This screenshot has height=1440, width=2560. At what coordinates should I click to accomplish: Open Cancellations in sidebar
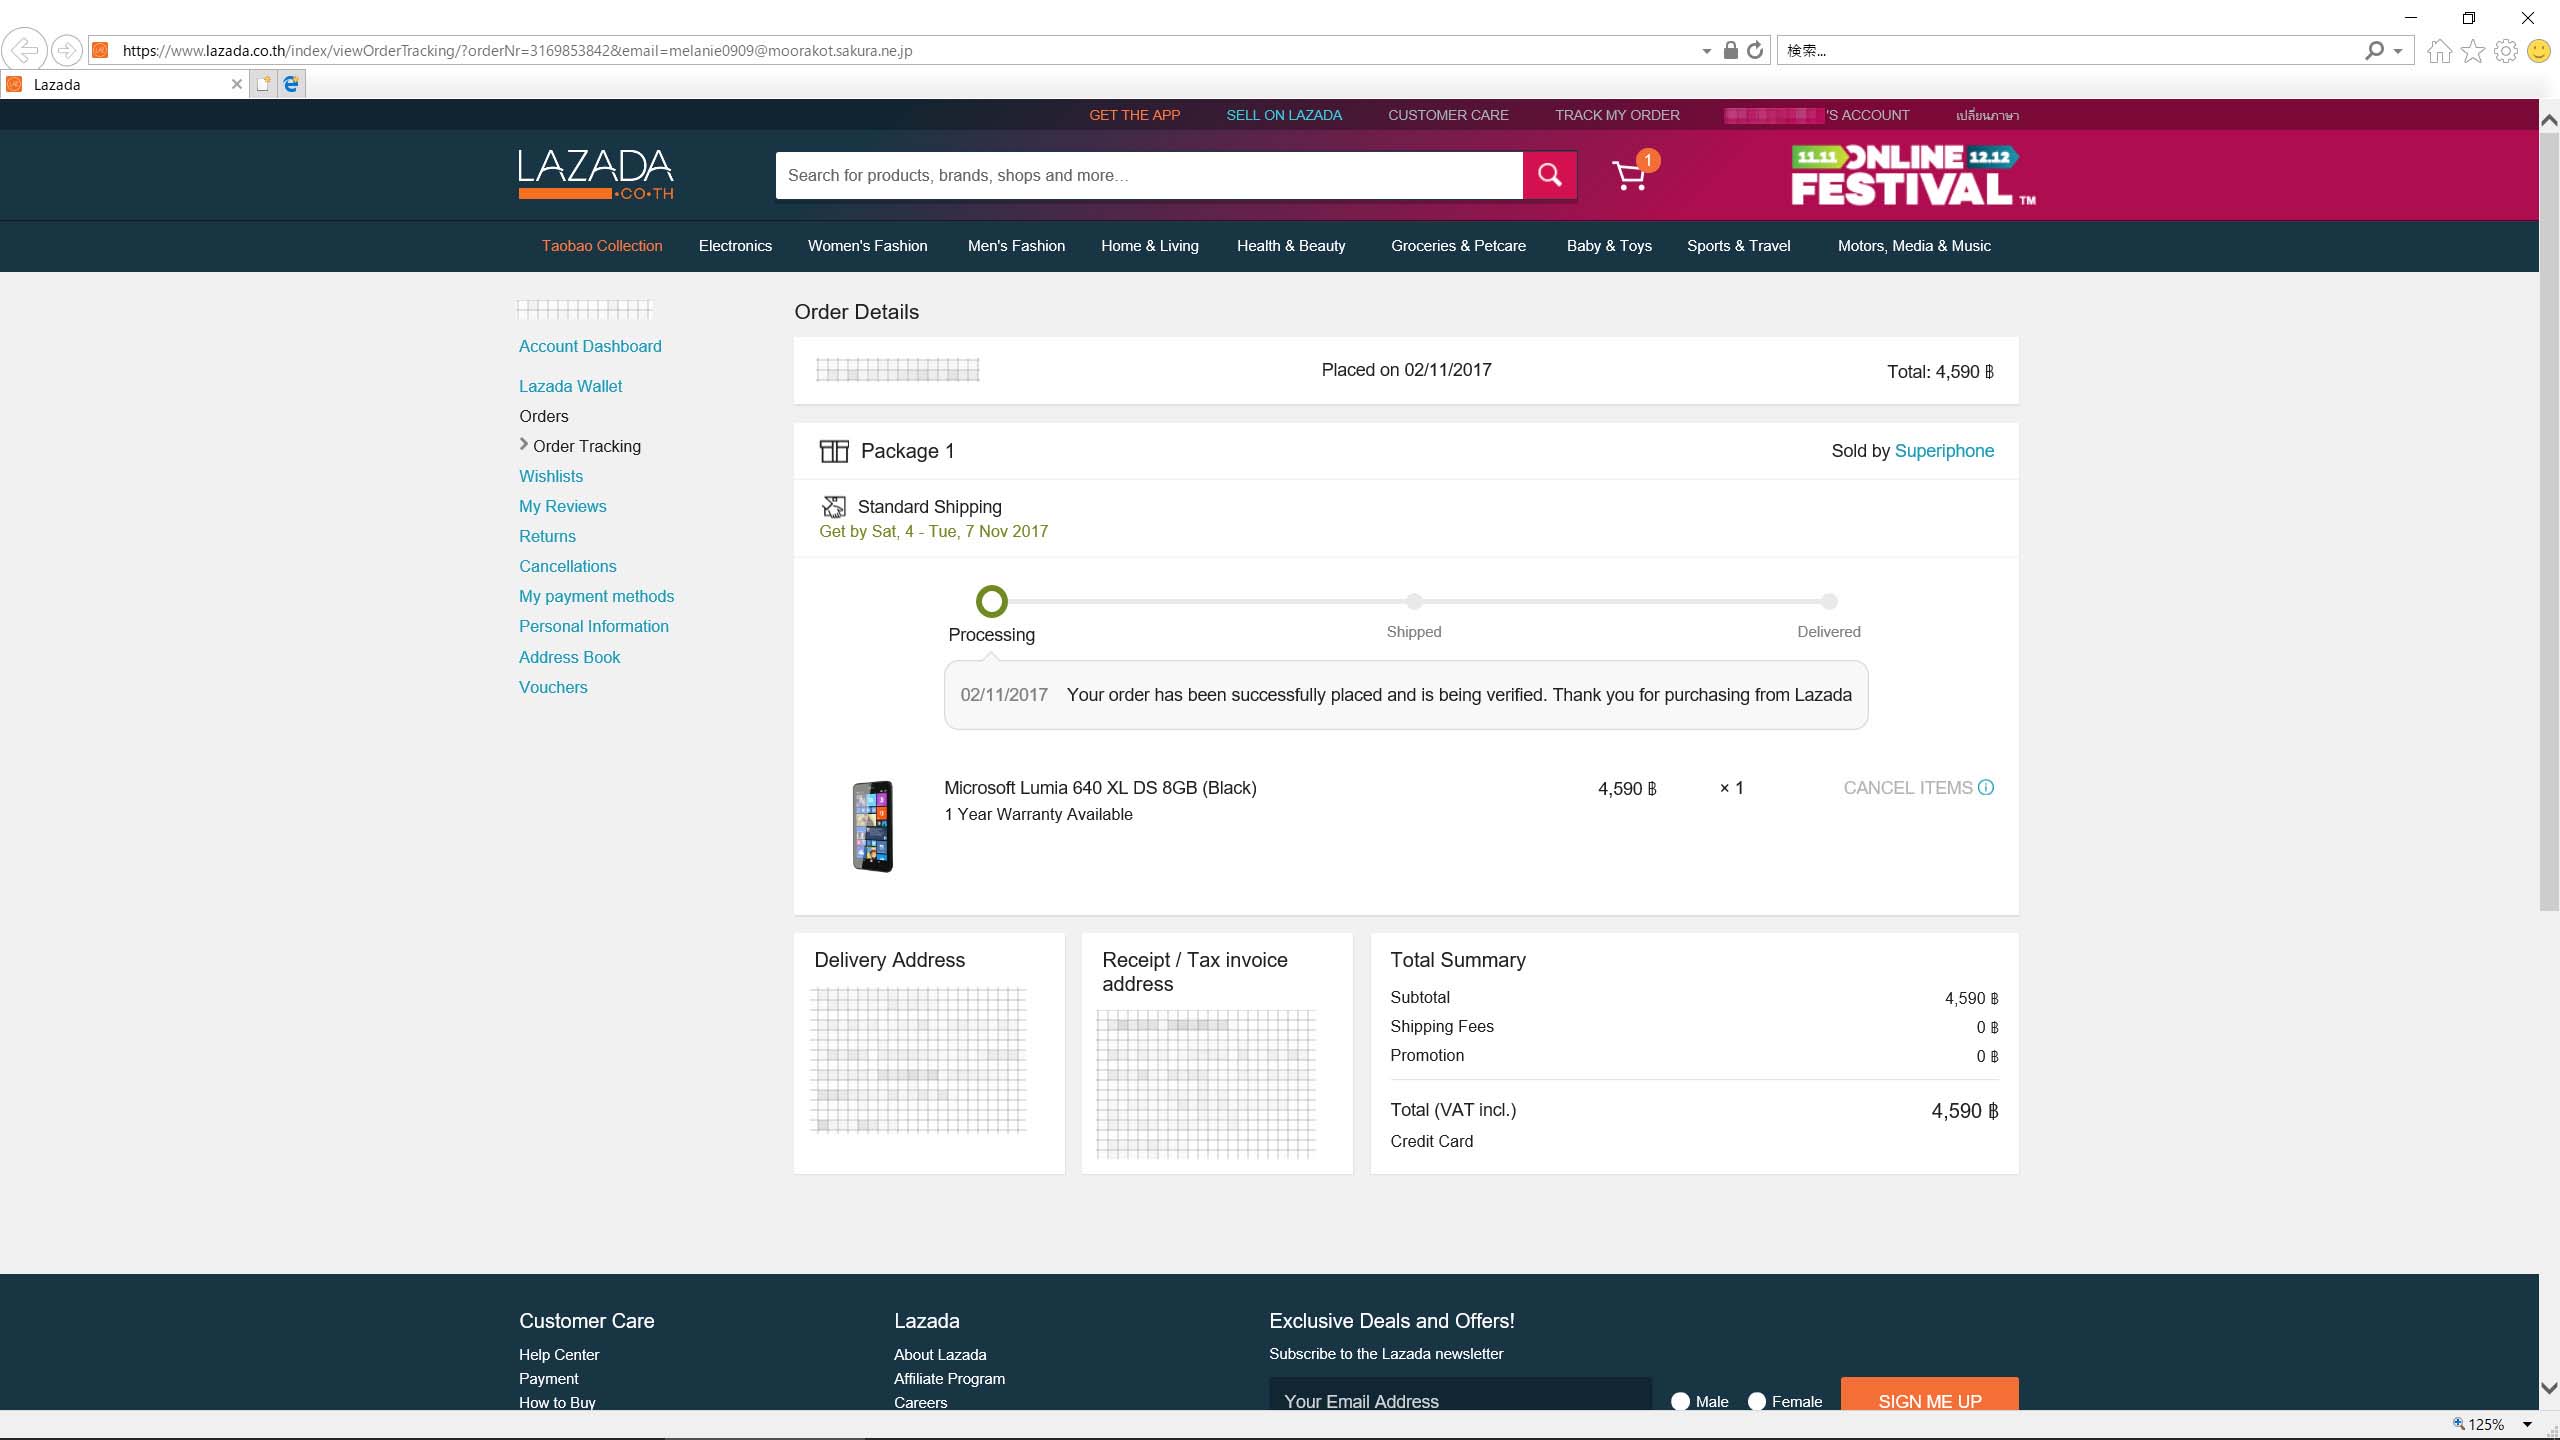(567, 566)
